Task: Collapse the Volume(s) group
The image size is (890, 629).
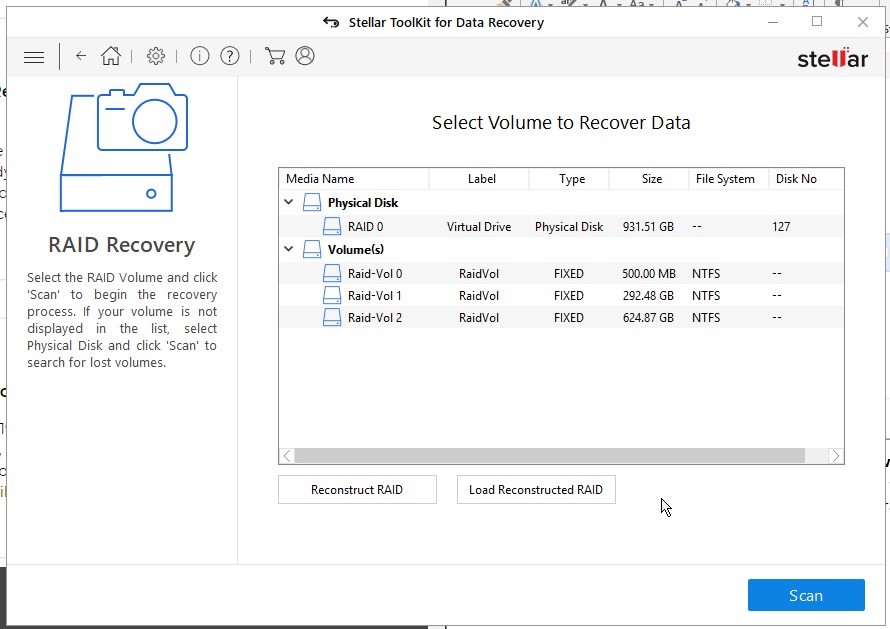Action: 289,249
